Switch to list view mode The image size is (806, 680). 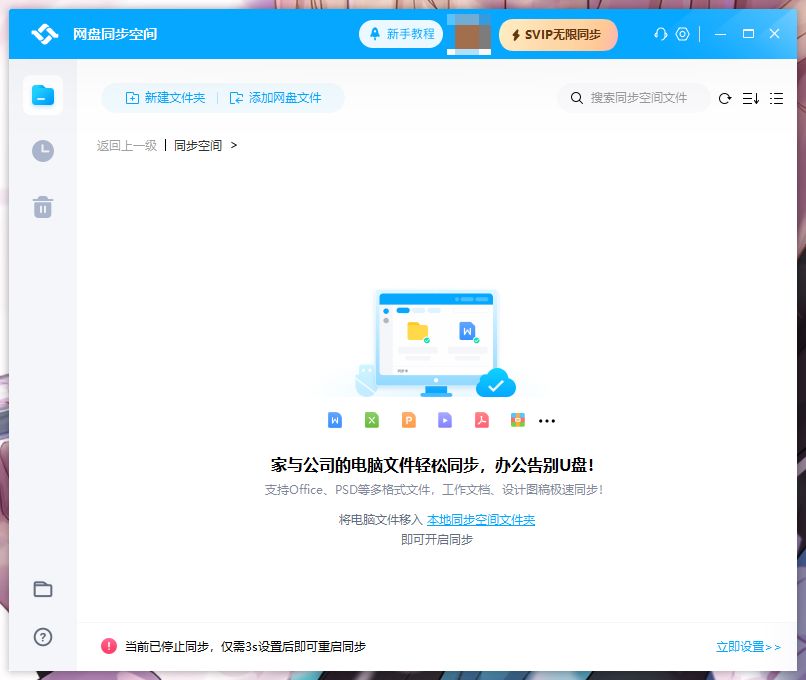pos(776,98)
